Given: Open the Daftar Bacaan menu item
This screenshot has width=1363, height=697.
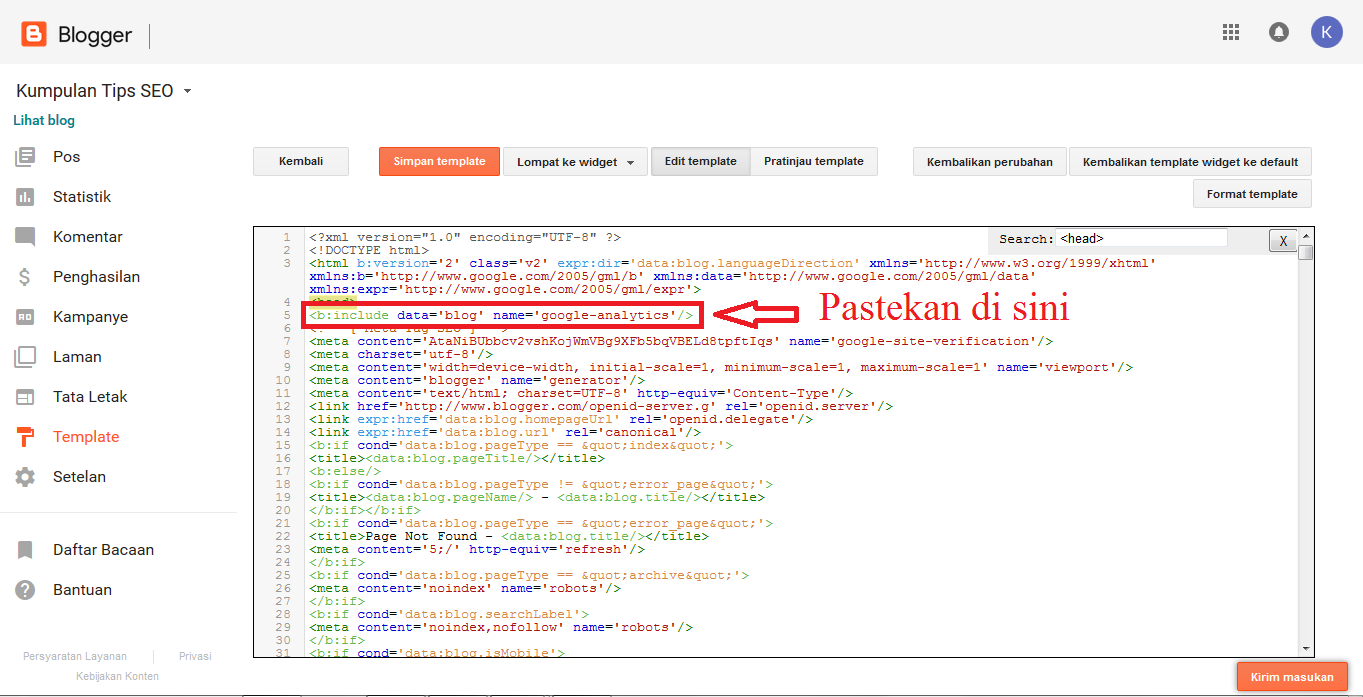Looking at the screenshot, I should pyautogui.click(x=103, y=550).
